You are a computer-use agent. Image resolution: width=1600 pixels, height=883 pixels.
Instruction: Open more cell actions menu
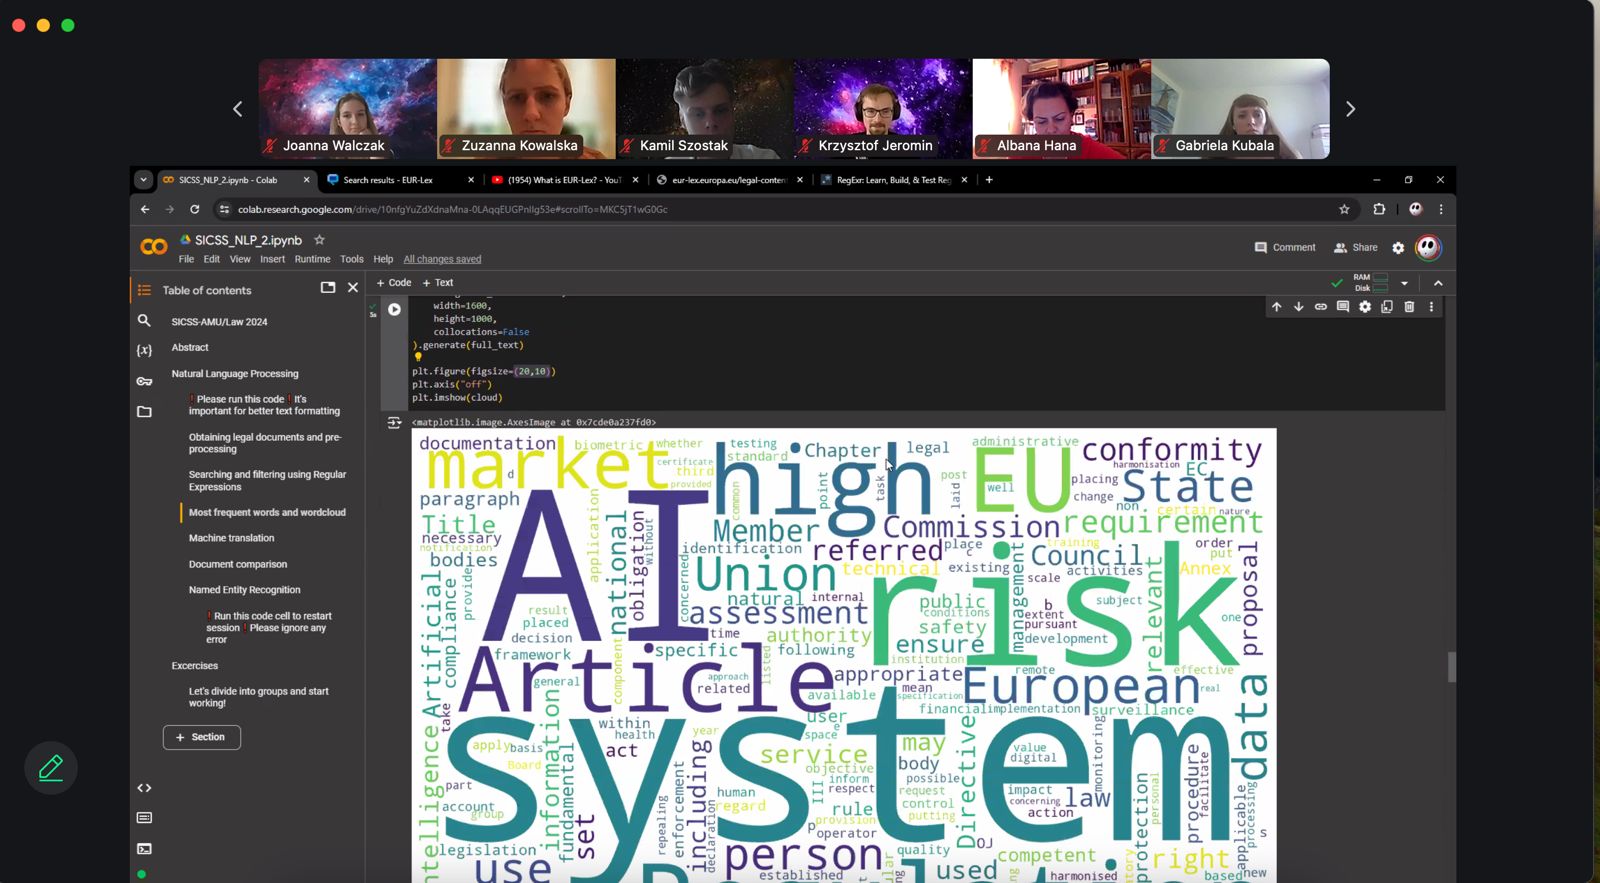pos(1431,307)
